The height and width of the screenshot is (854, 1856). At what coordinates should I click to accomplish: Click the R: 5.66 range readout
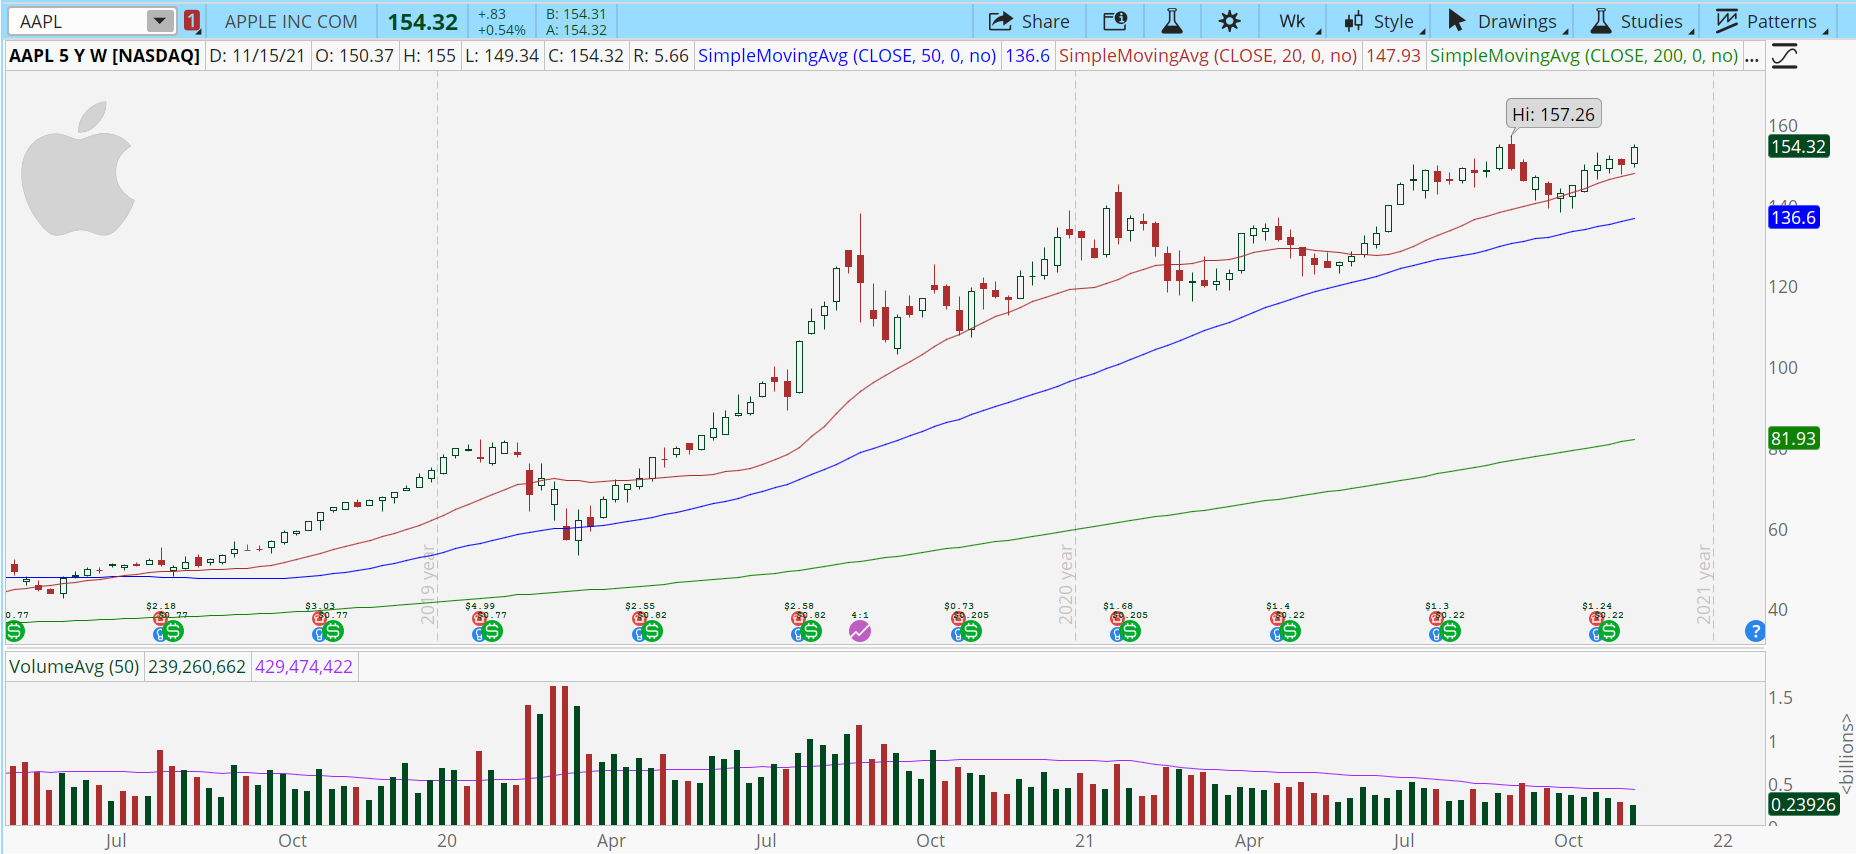(661, 56)
